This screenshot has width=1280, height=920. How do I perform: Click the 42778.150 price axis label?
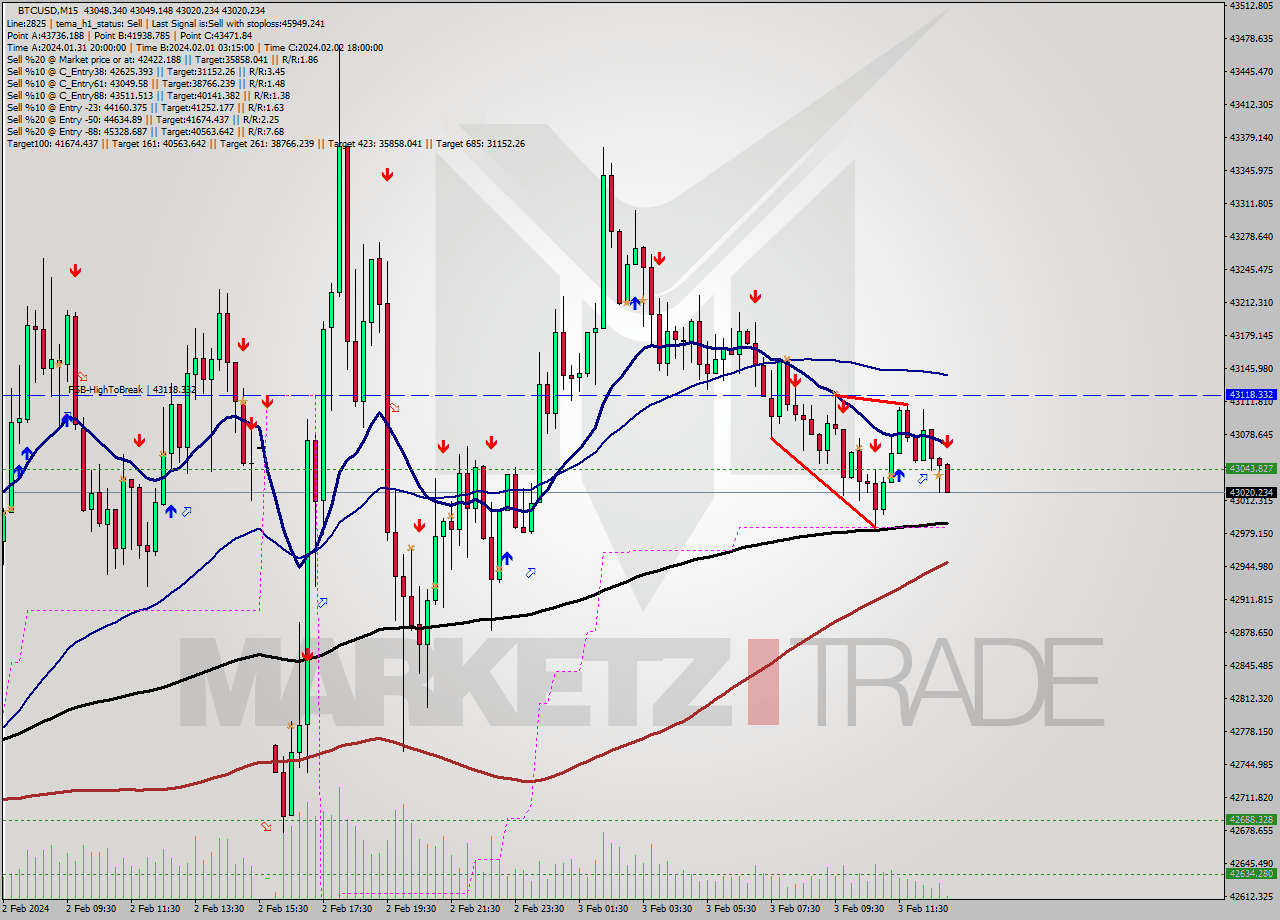coord(1251,731)
